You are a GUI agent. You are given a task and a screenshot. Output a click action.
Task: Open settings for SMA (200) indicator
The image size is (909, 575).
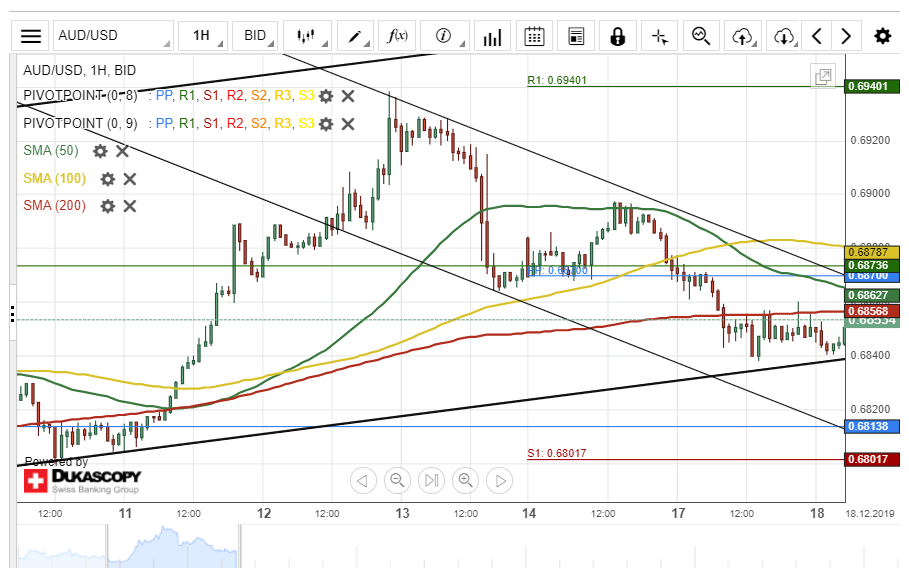pyautogui.click(x=107, y=206)
